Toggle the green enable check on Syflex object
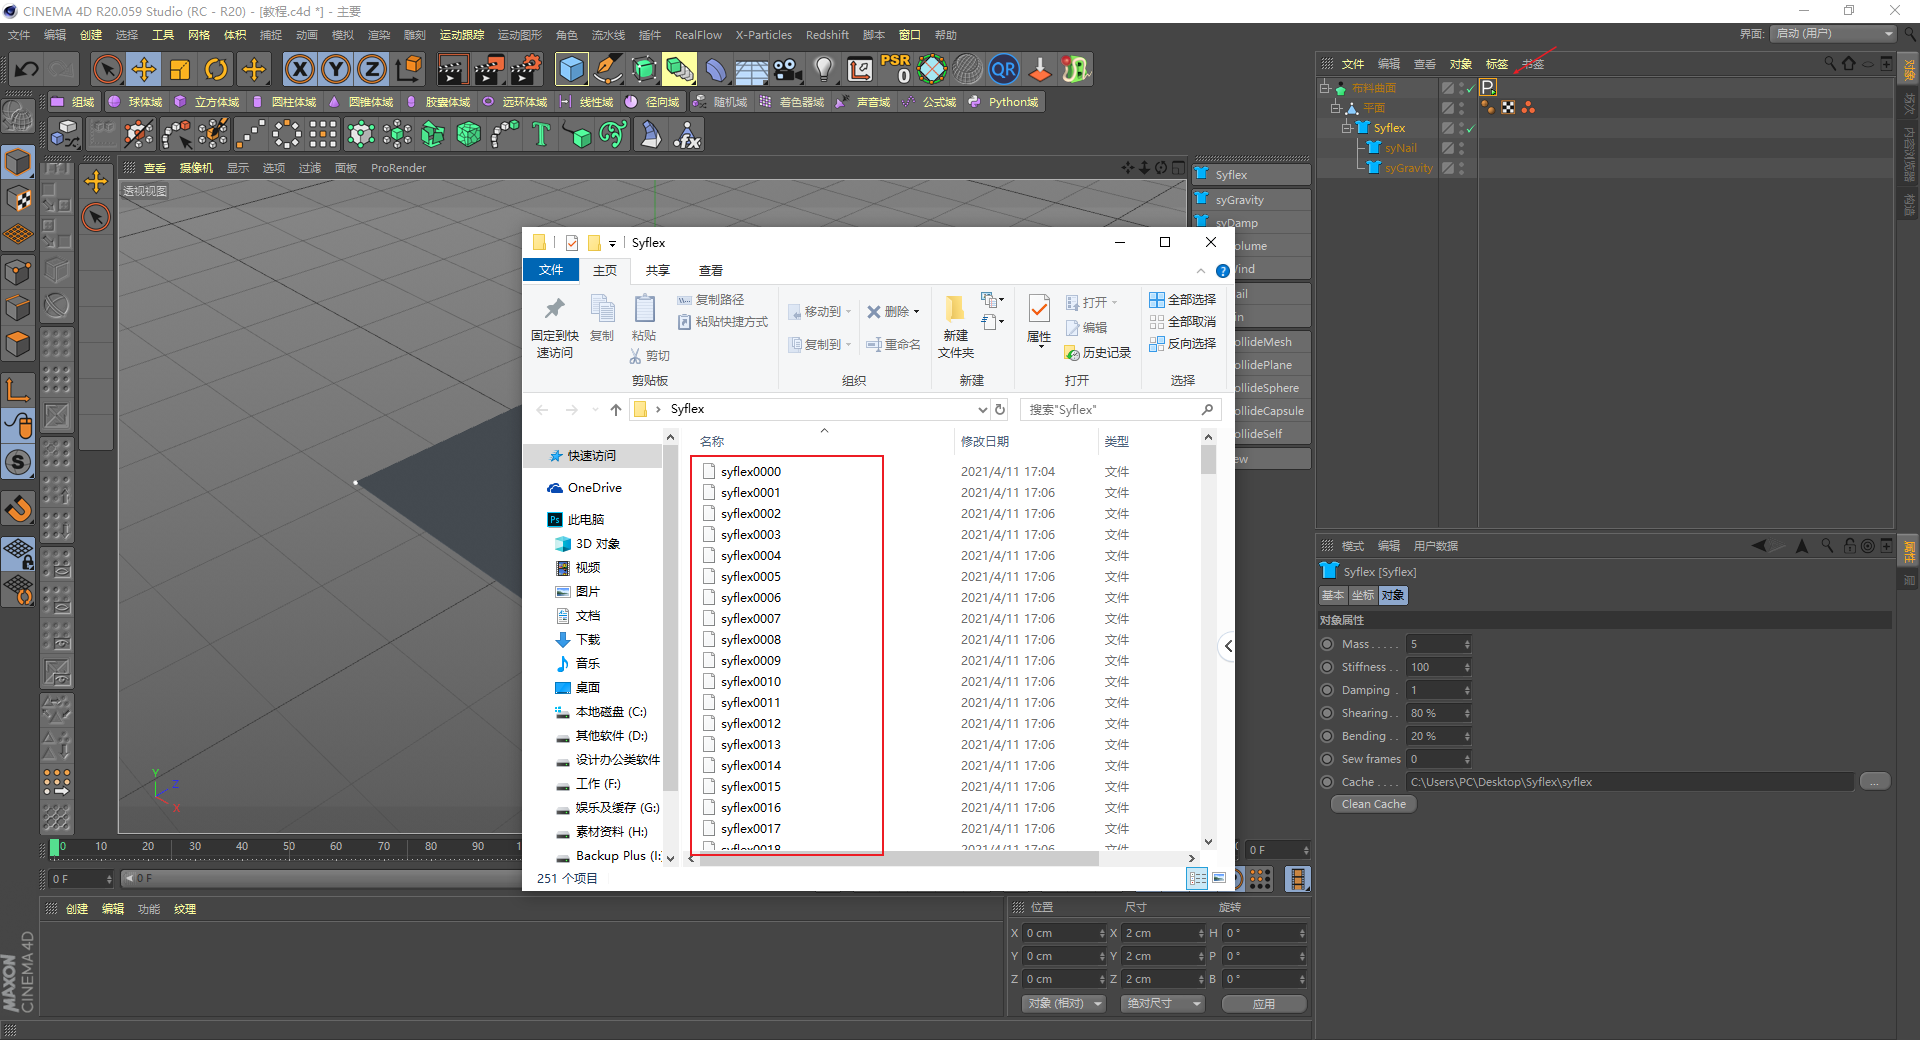 pos(1471,128)
